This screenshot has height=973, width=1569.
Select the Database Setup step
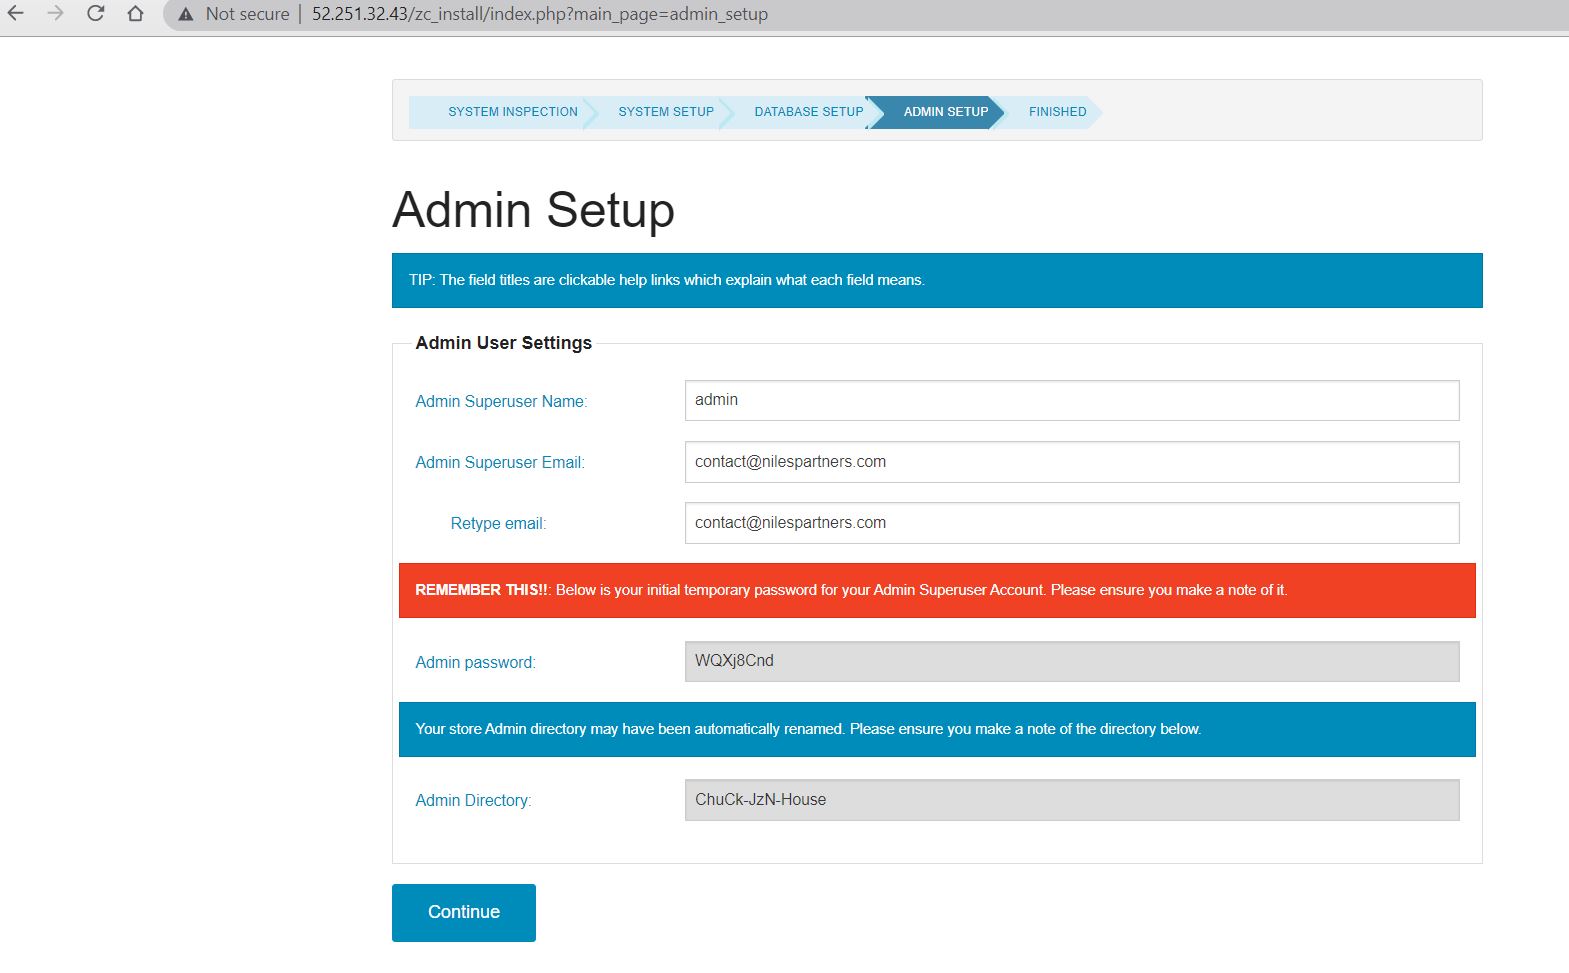808,112
